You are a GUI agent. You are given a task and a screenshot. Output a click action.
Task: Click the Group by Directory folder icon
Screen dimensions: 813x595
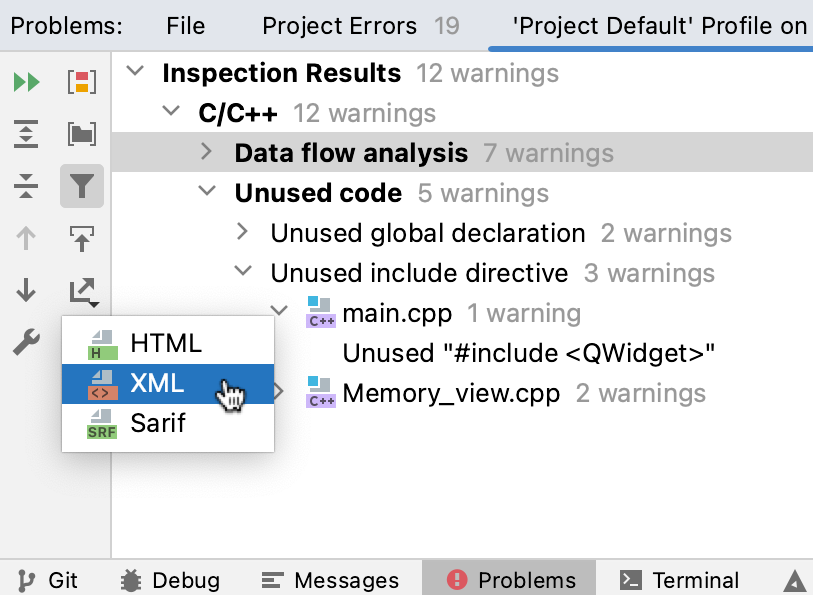82,133
